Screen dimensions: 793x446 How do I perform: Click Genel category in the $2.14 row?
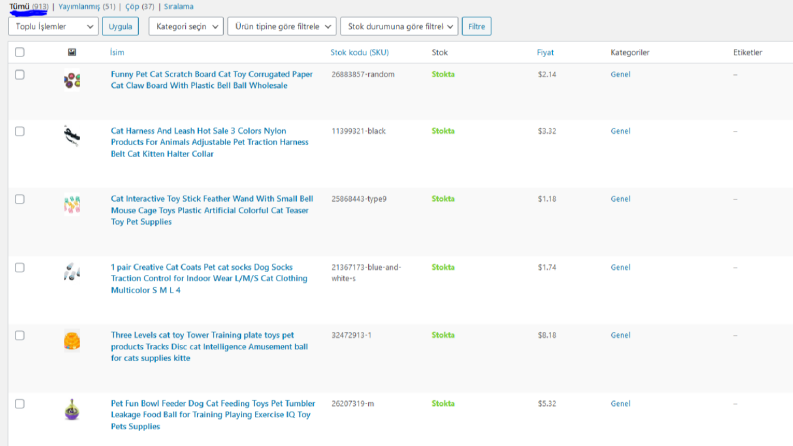[620, 74]
